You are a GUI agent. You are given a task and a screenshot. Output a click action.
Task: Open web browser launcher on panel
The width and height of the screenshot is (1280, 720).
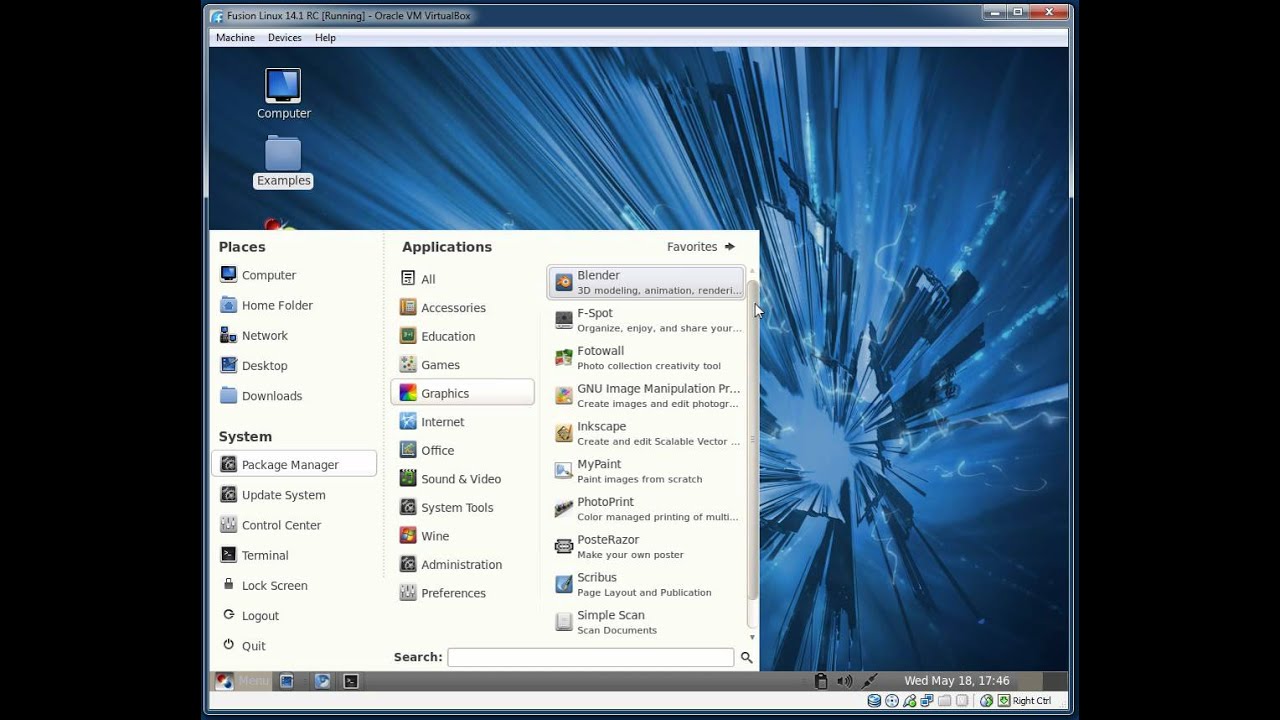(322, 681)
